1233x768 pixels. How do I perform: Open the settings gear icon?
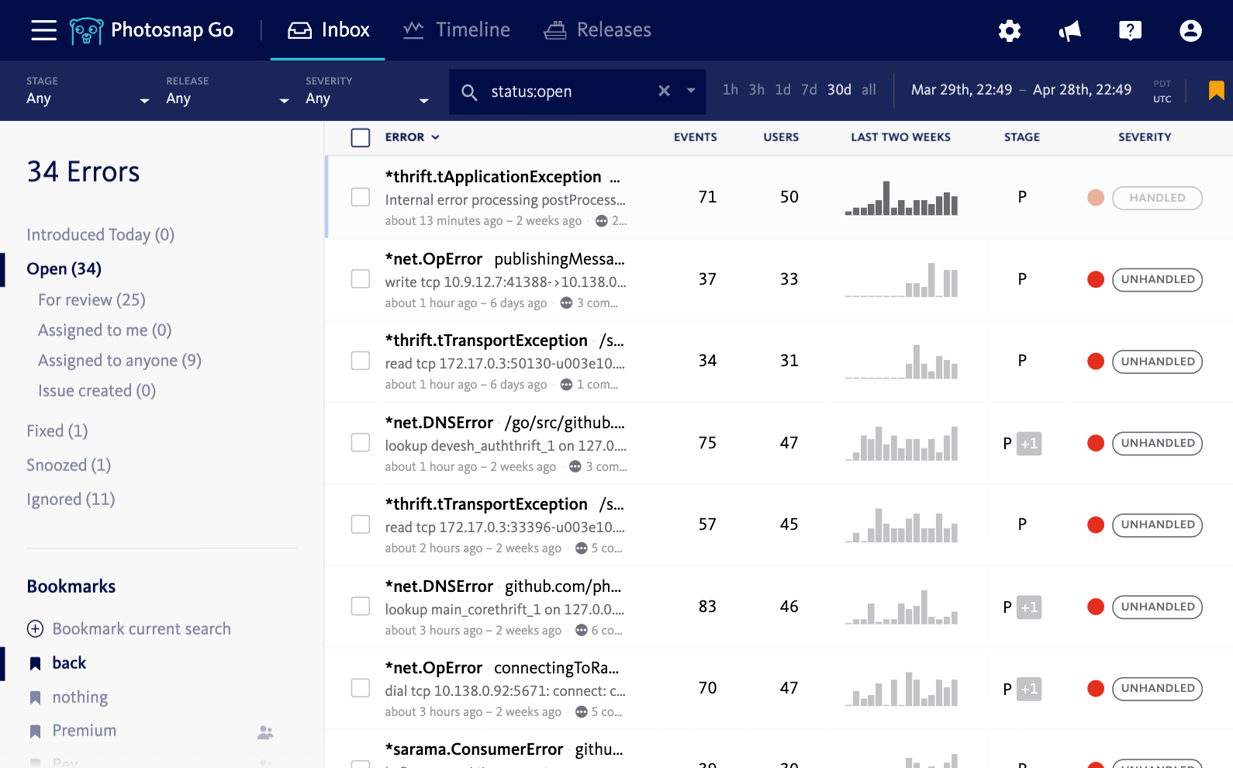point(1009,31)
